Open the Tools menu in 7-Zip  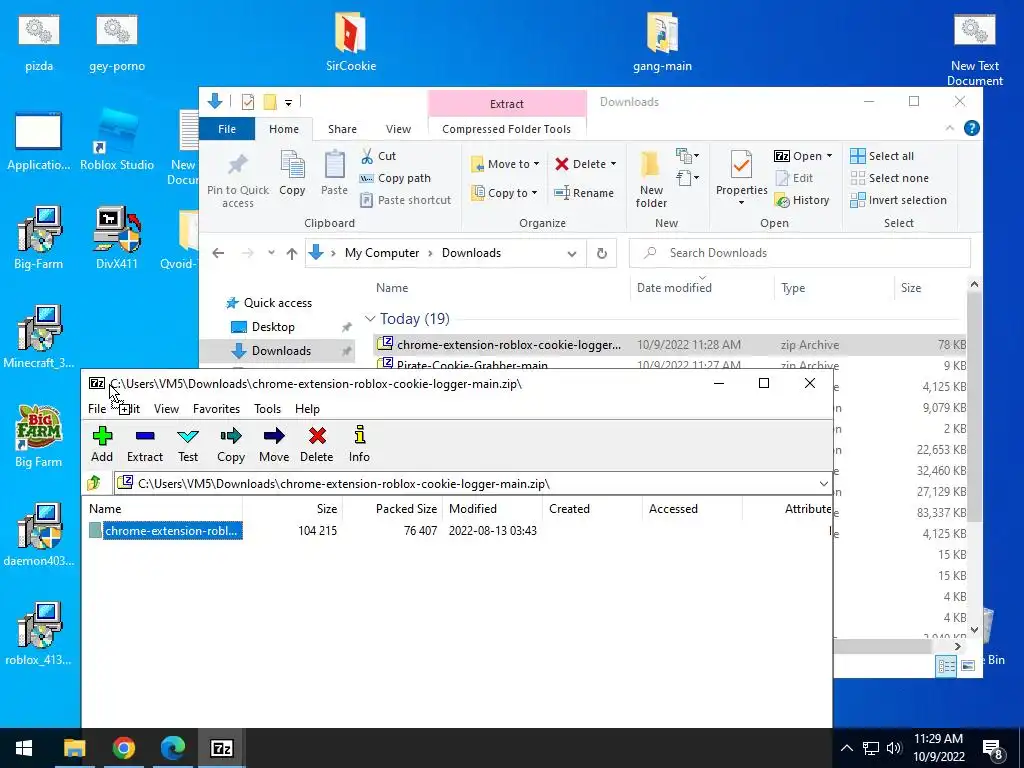pos(267,409)
